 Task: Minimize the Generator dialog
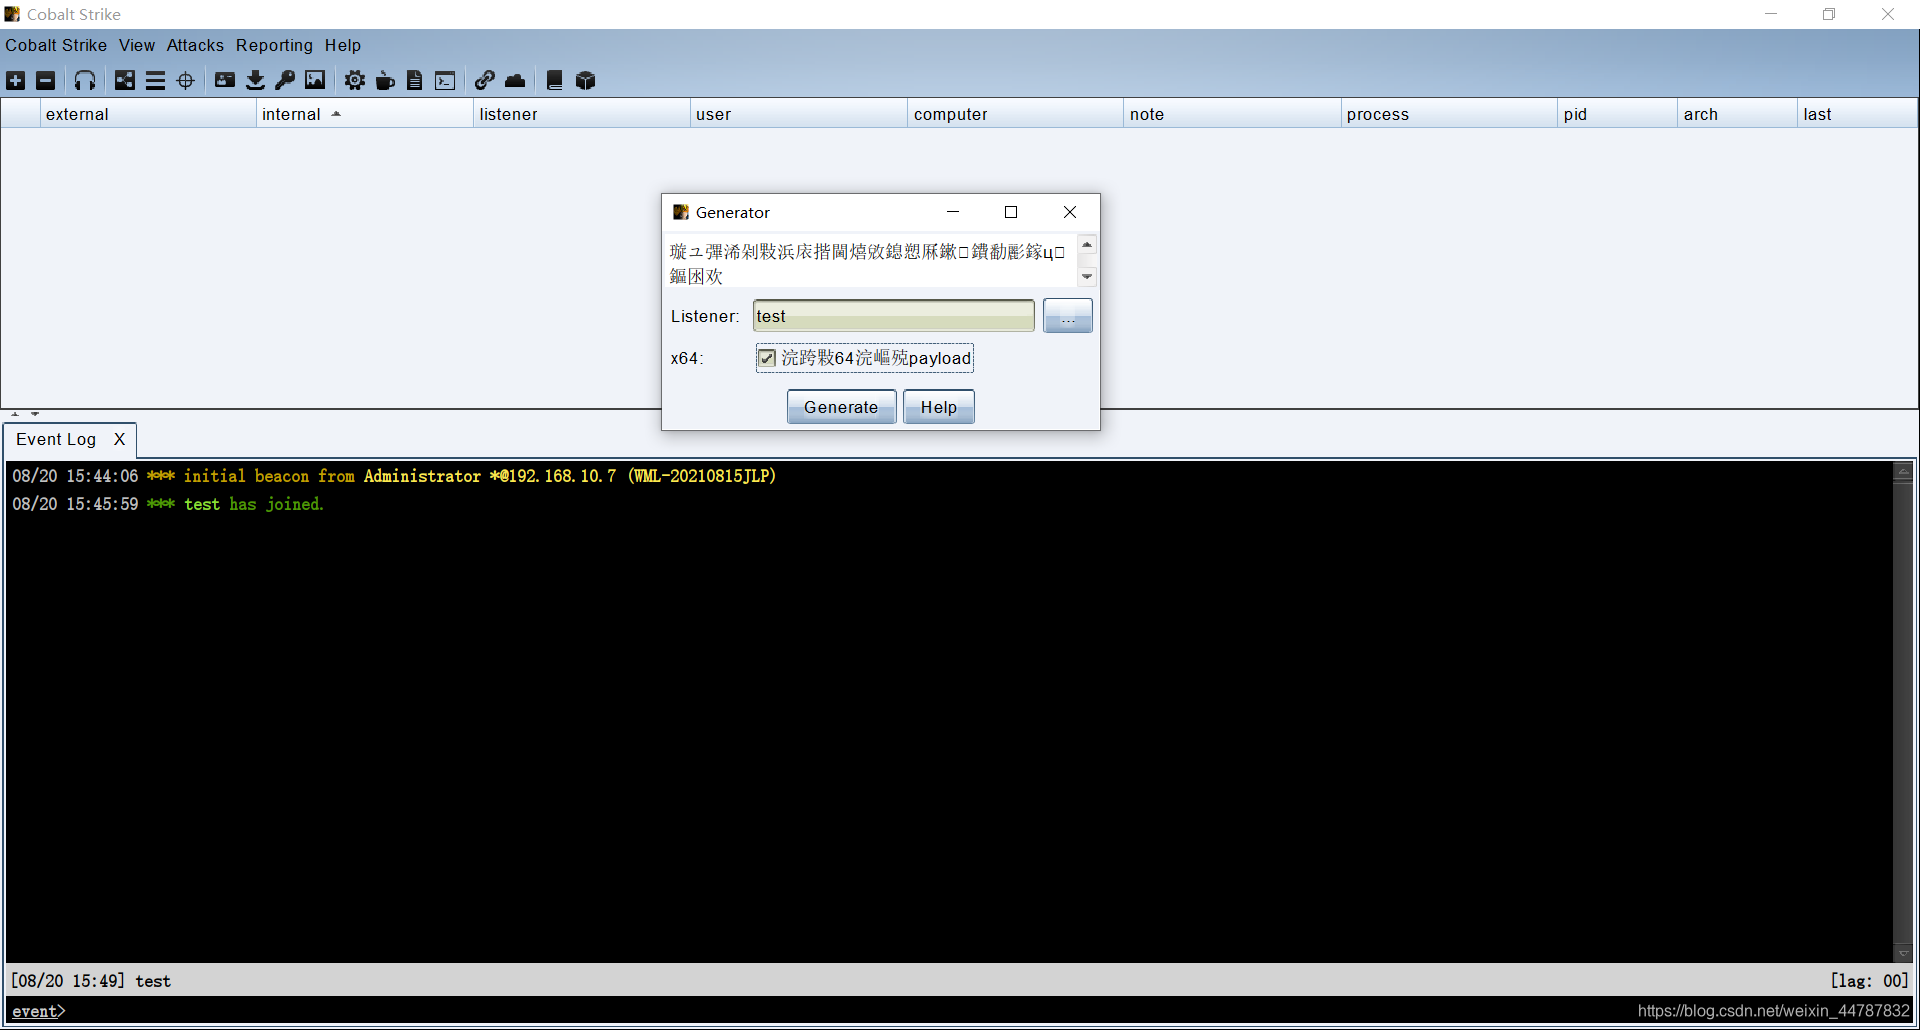point(953,212)
